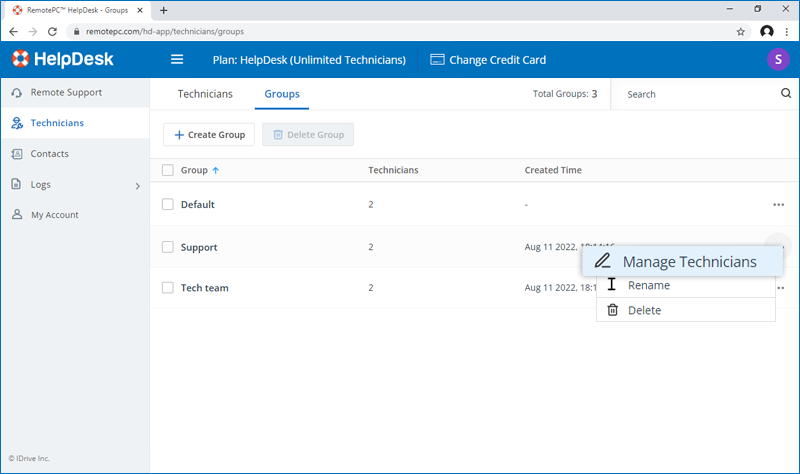Select Rename from the context menu

tap(648, 286)
